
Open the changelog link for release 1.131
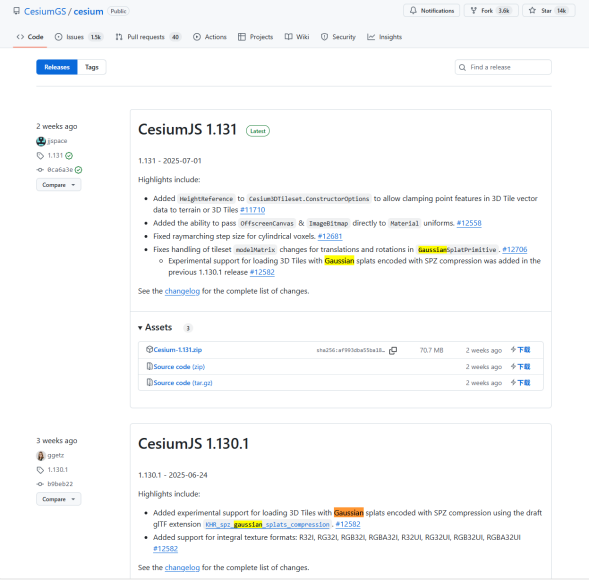click(182, 291)
